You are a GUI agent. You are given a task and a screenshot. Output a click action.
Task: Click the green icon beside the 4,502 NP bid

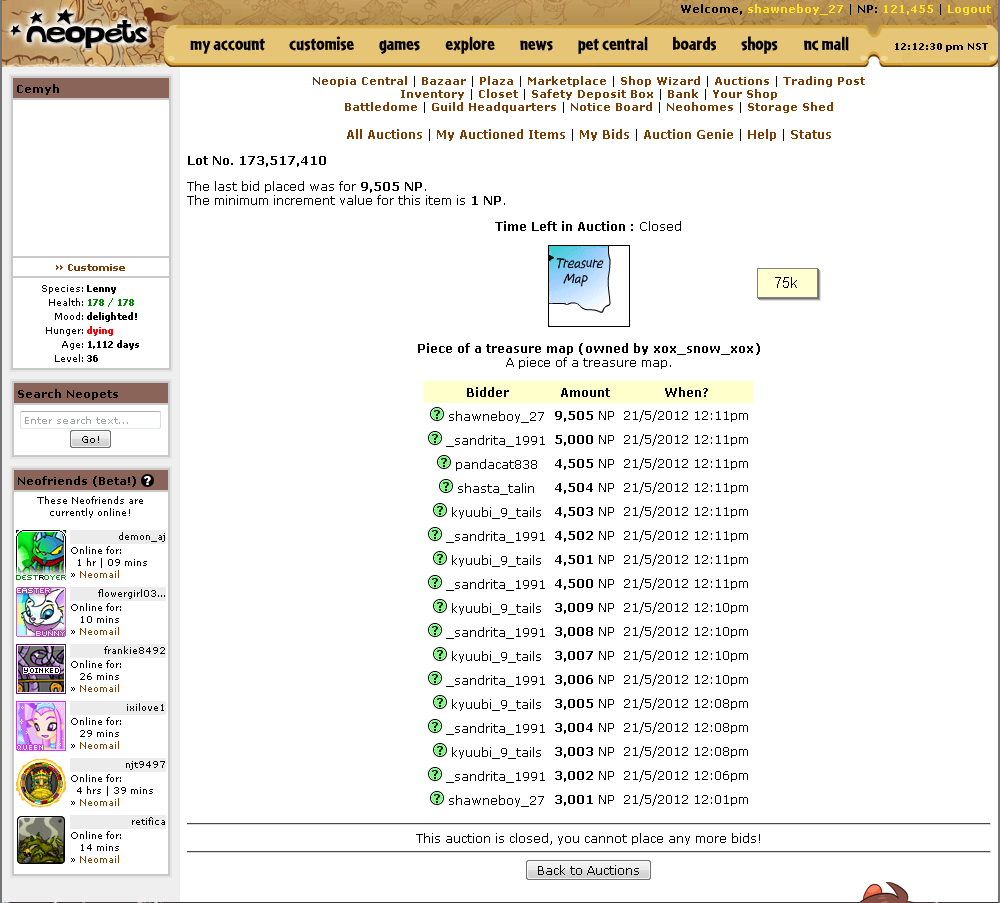pyautogui.click(x=435, y=534)
